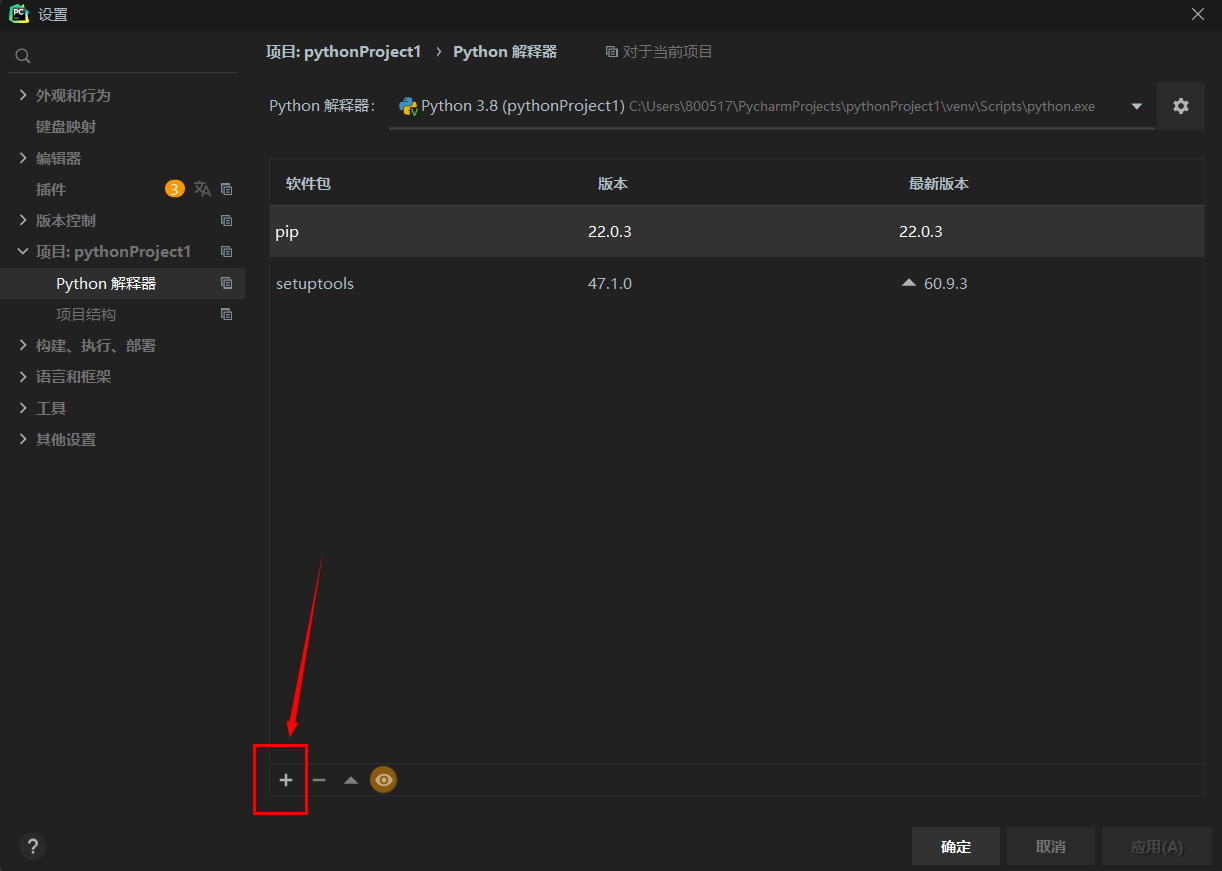Viewport: 1222px width, 871px height.
Task: Click the 应用(A) button
Action: pyautogui.click(x=1157, y=846)
